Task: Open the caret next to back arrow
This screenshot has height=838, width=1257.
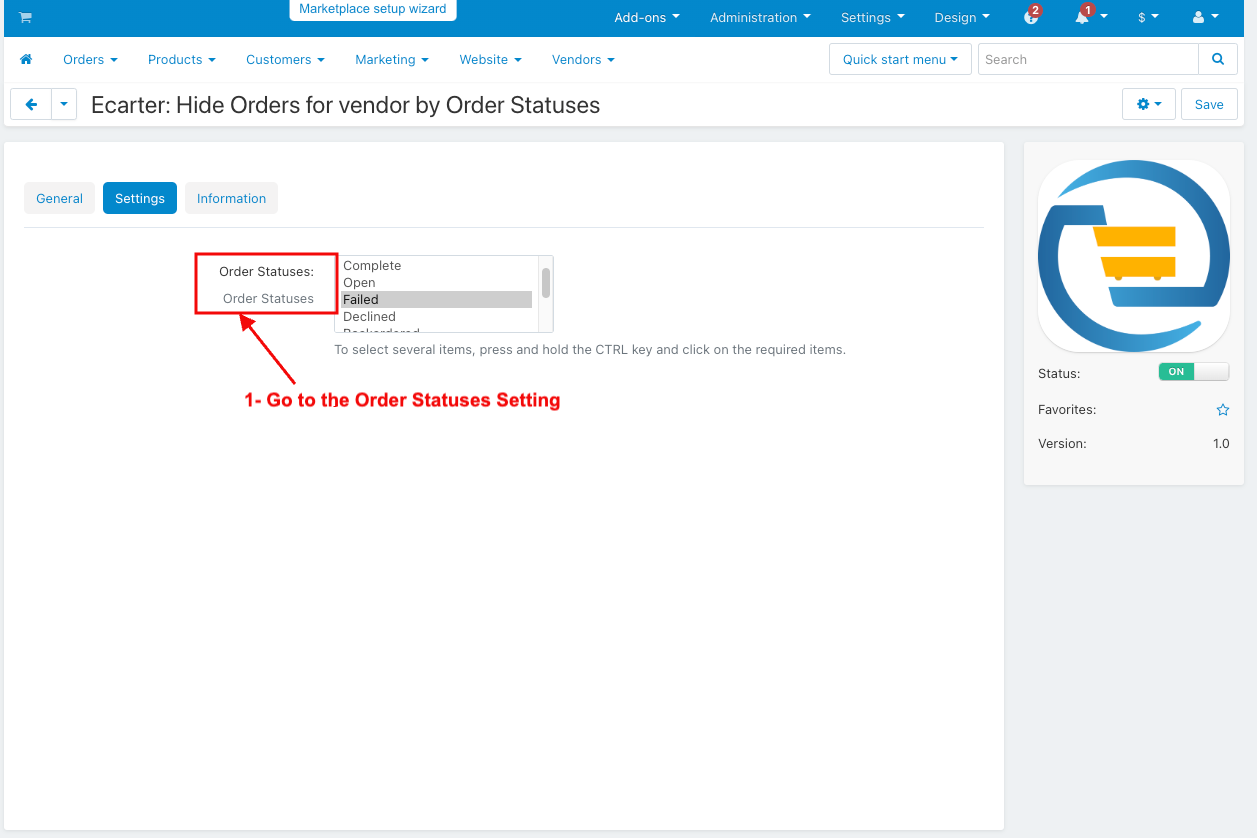Action: point(64,104)
